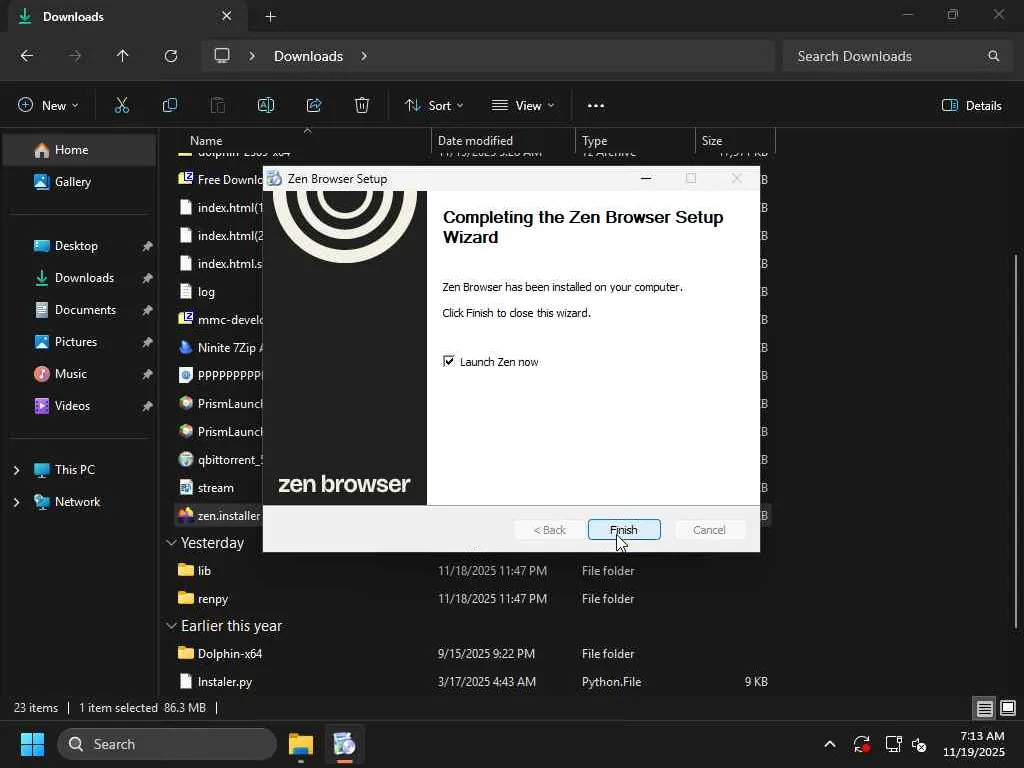Select the renpy folder
The height and width of the screenshot is (768, 1024).
tap(473, 599)
